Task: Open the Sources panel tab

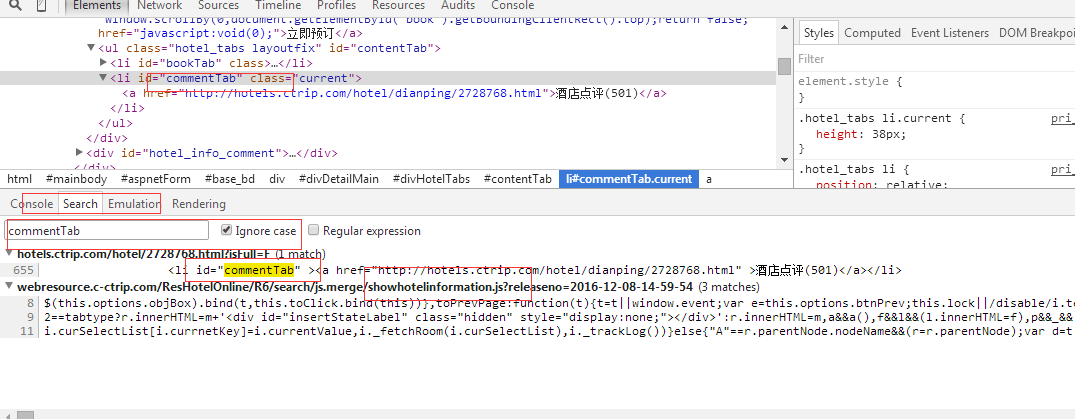Action: pyautogui.click(x=219, y=5)
